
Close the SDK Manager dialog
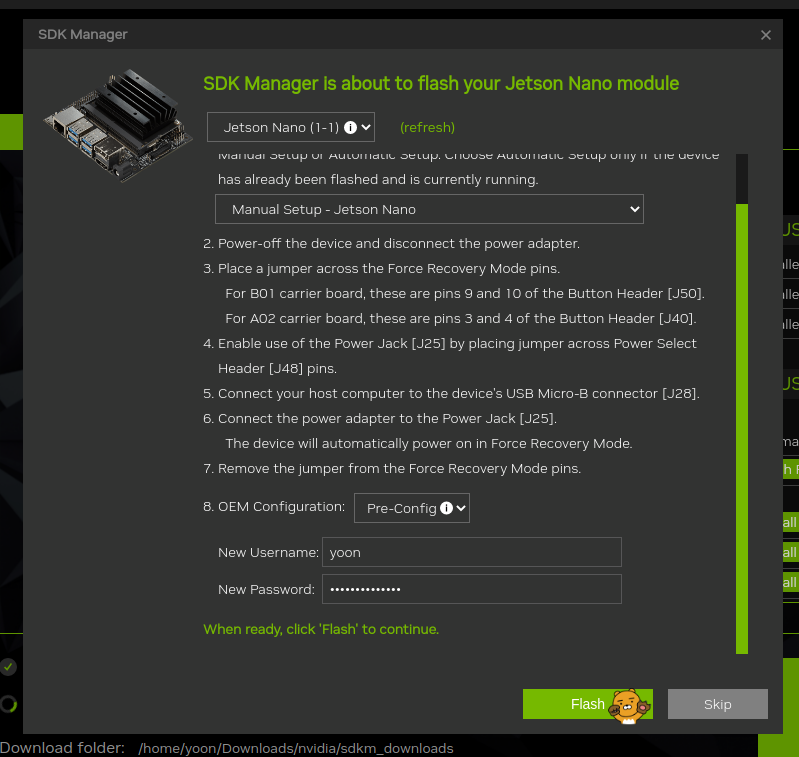coord(765,35)
